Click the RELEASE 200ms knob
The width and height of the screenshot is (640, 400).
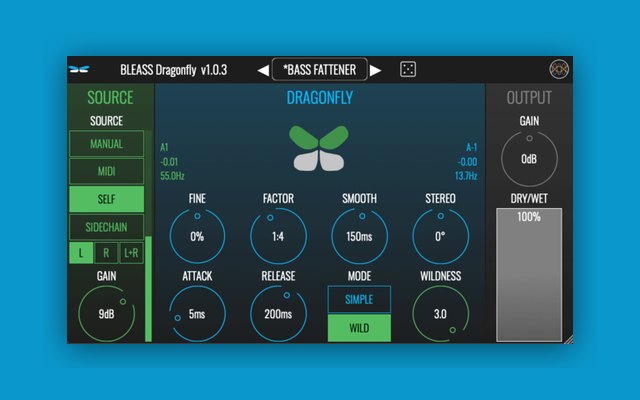278,313
